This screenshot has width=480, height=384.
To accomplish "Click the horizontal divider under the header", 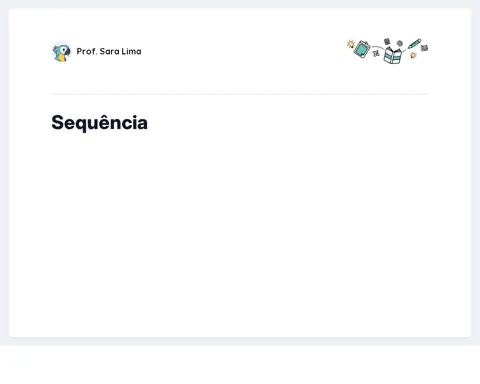I will click(240, 94).
